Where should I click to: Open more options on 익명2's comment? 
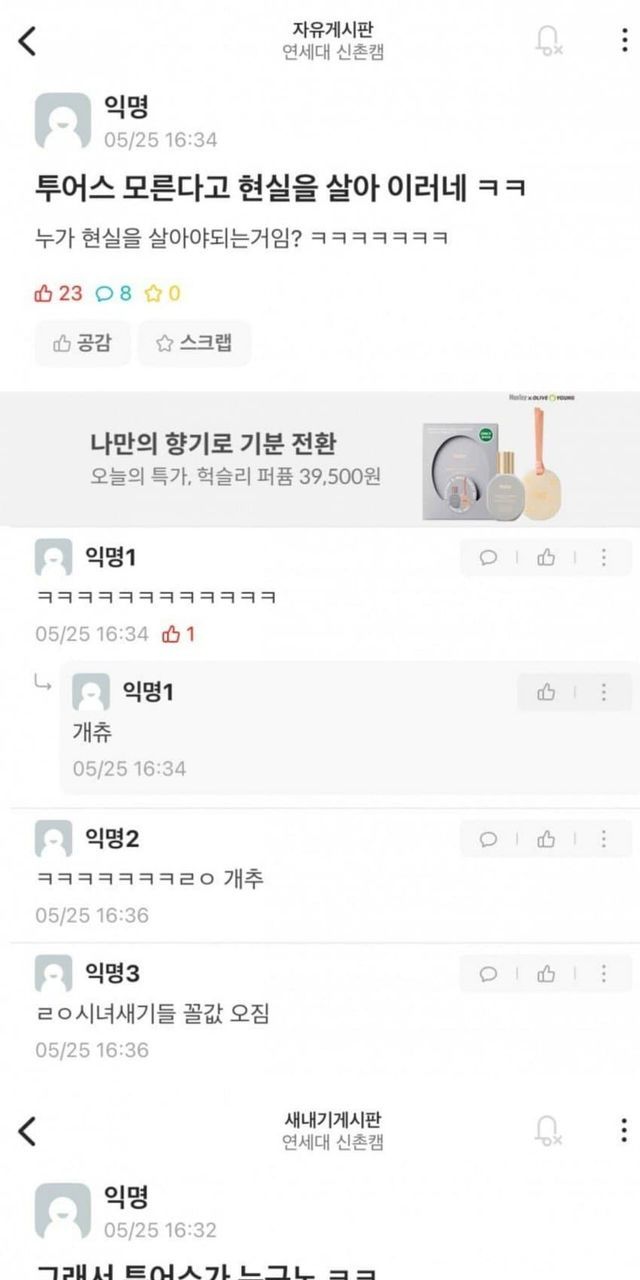(x=604, y=839)
